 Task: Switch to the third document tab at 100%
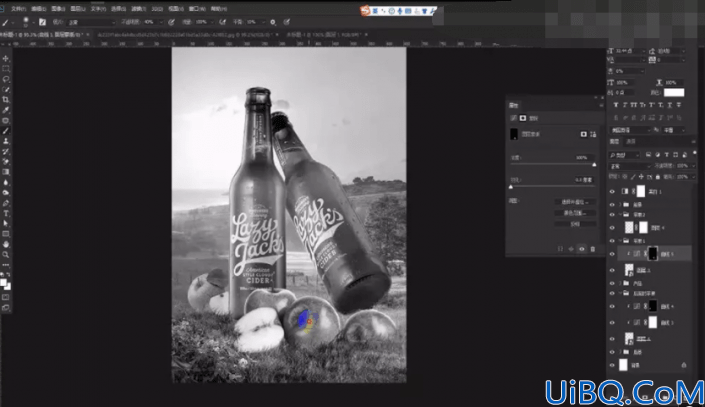tap(324, 35)
